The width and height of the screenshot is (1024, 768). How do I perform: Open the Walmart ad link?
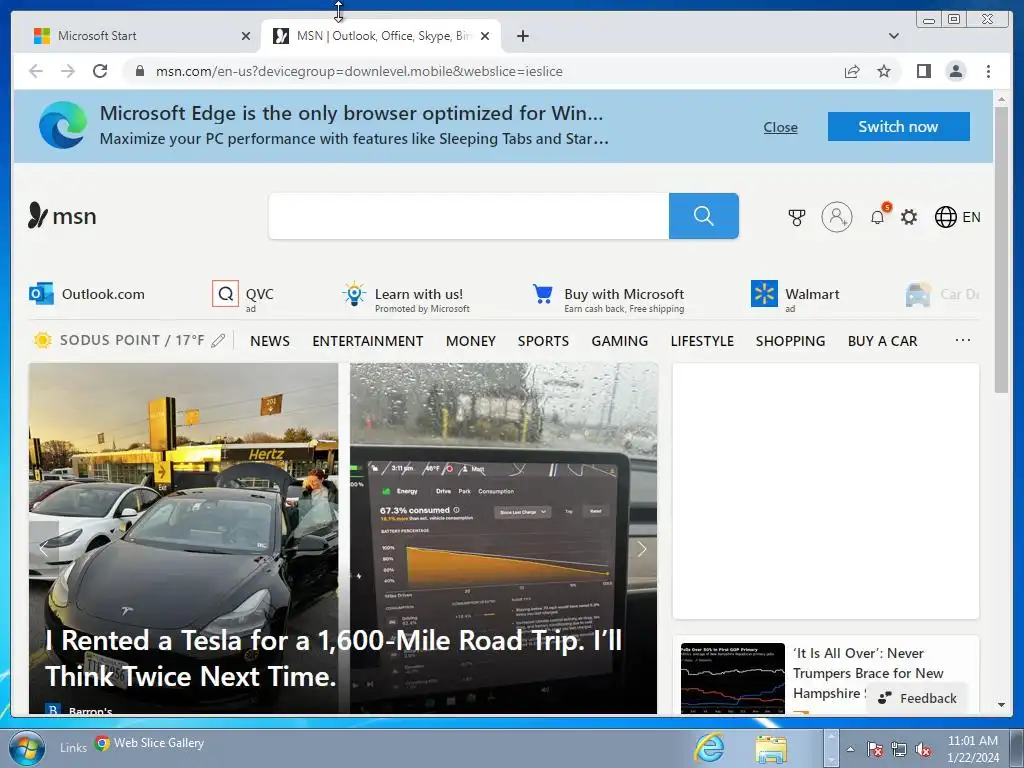795,296
